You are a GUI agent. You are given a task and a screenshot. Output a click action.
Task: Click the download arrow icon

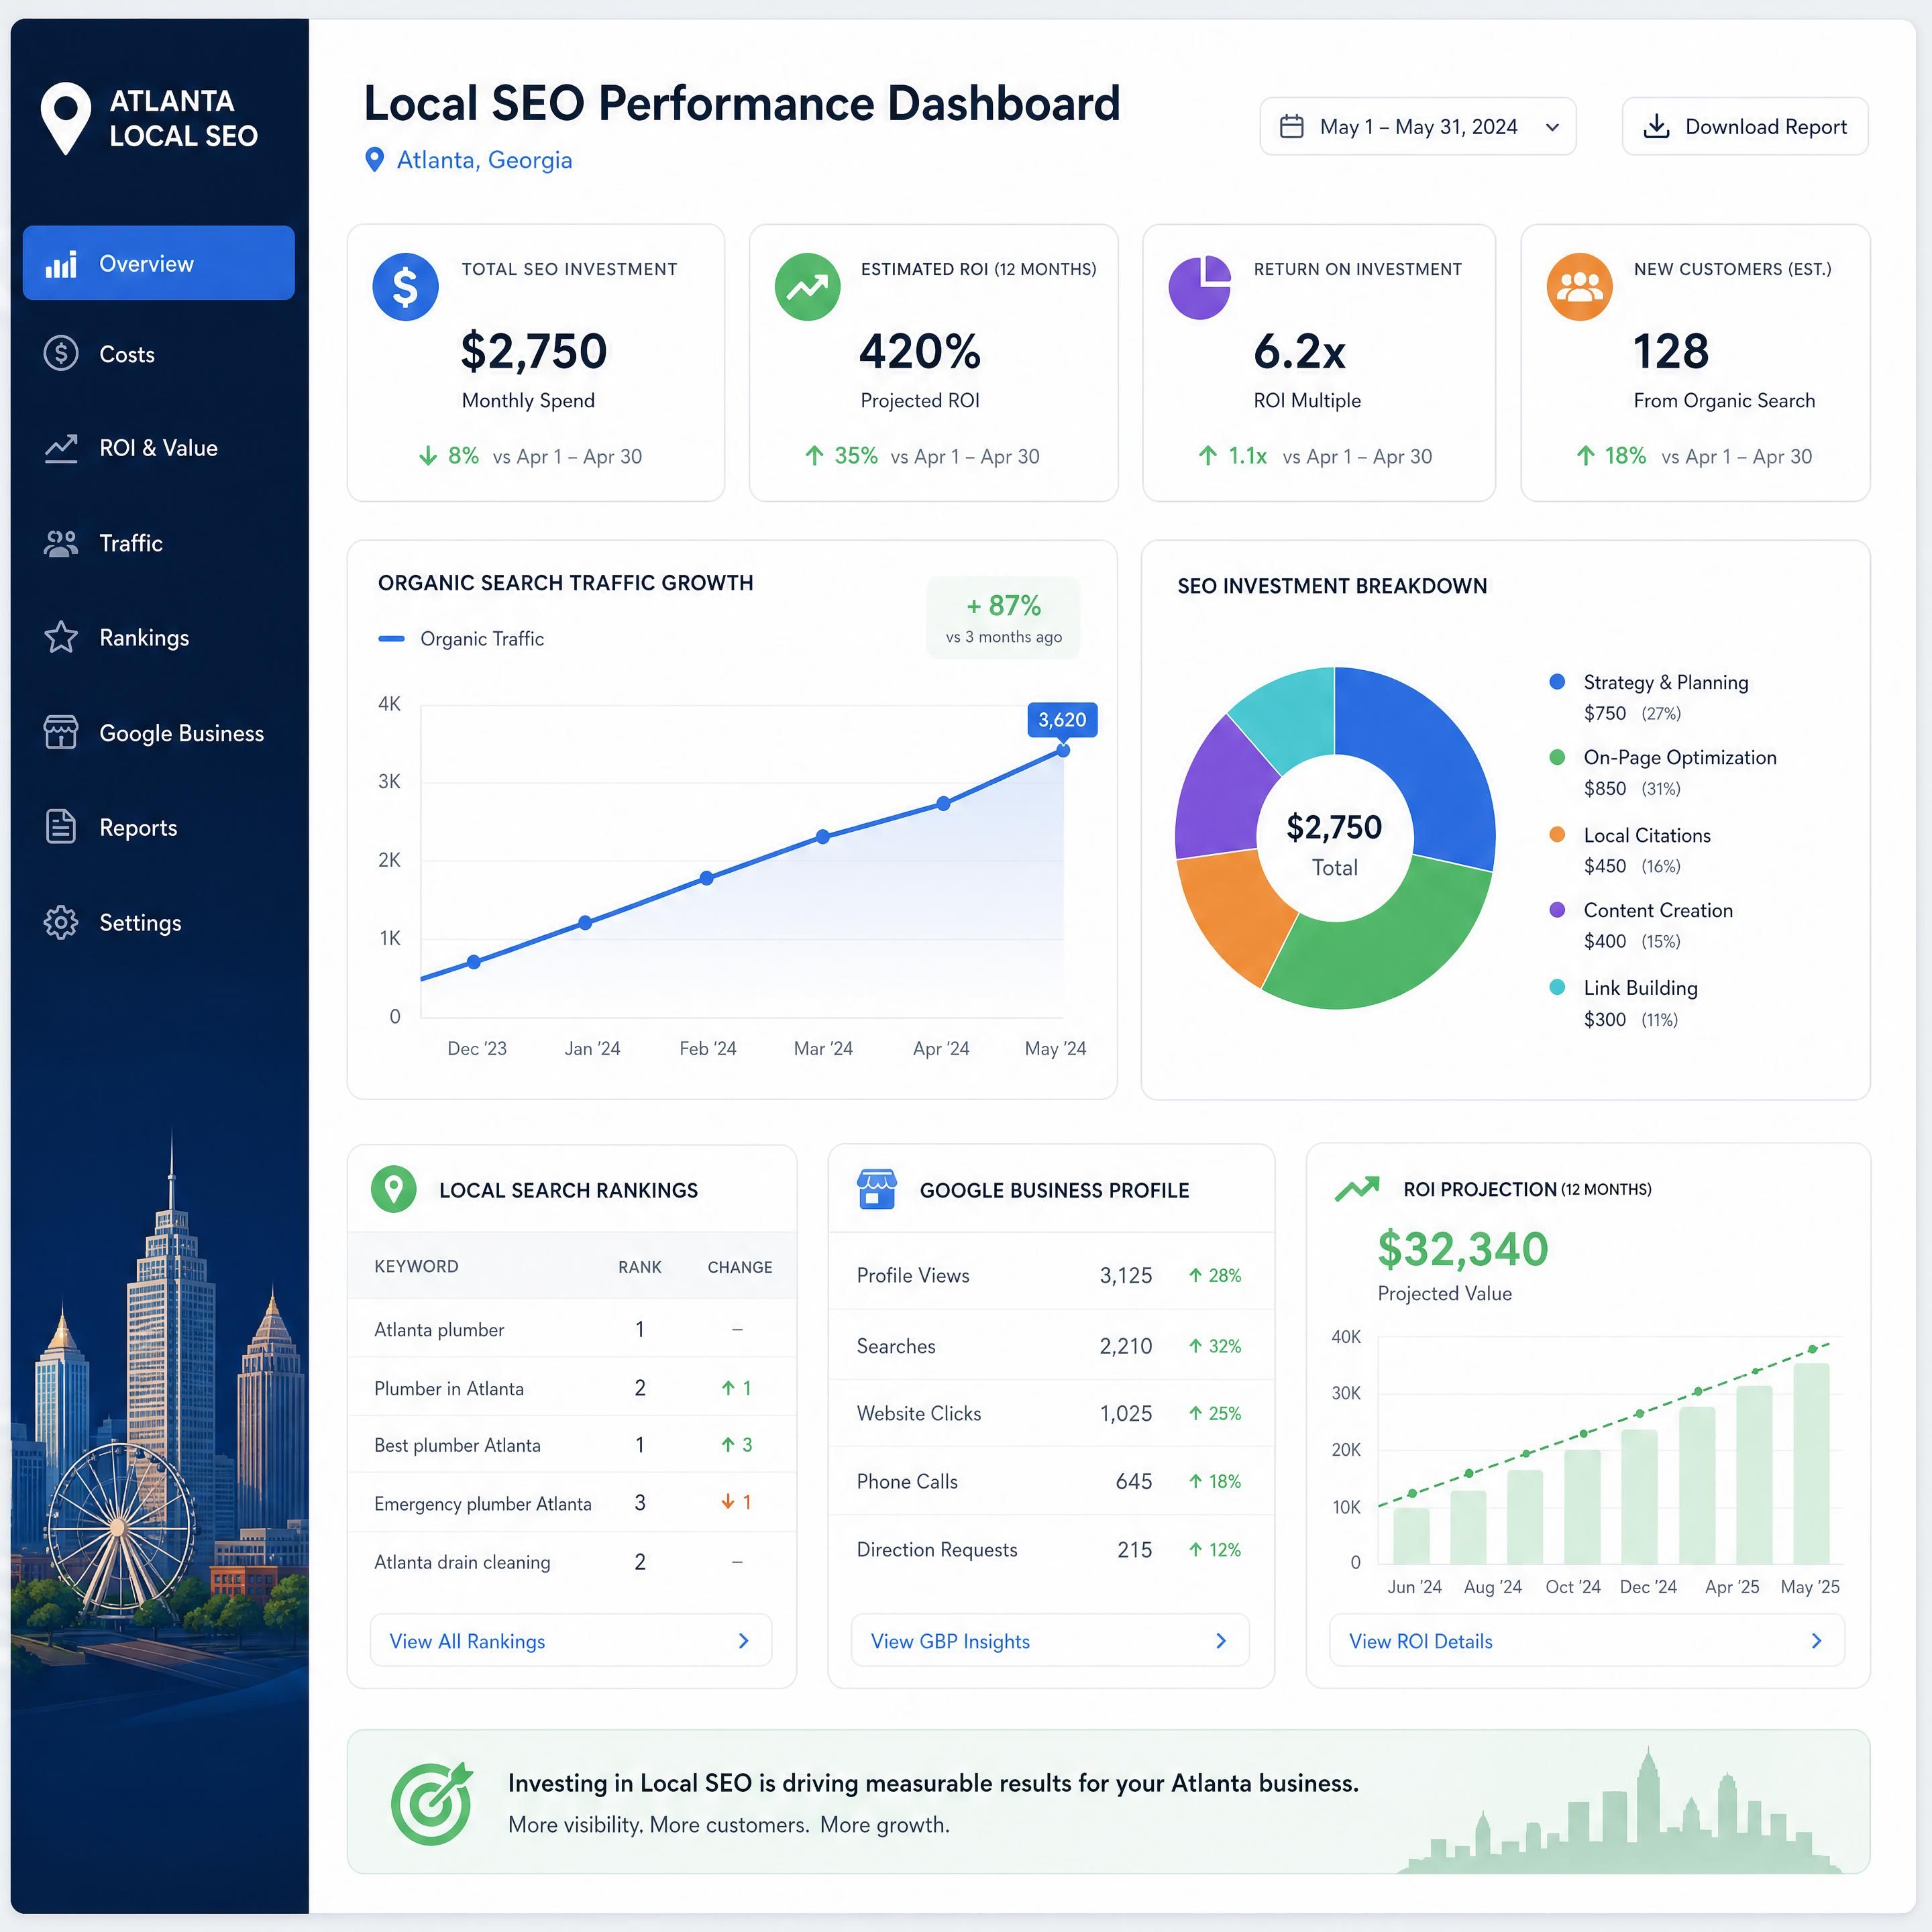pyautogui.click(x=1657, y=126)
